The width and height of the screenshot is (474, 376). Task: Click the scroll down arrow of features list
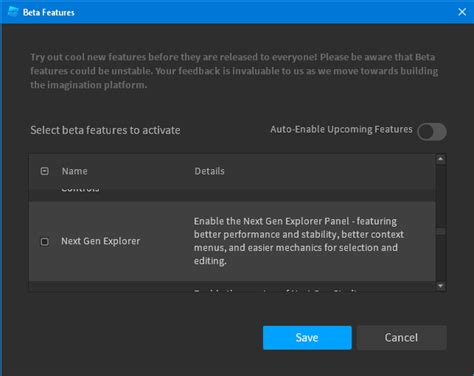[441, 286]
